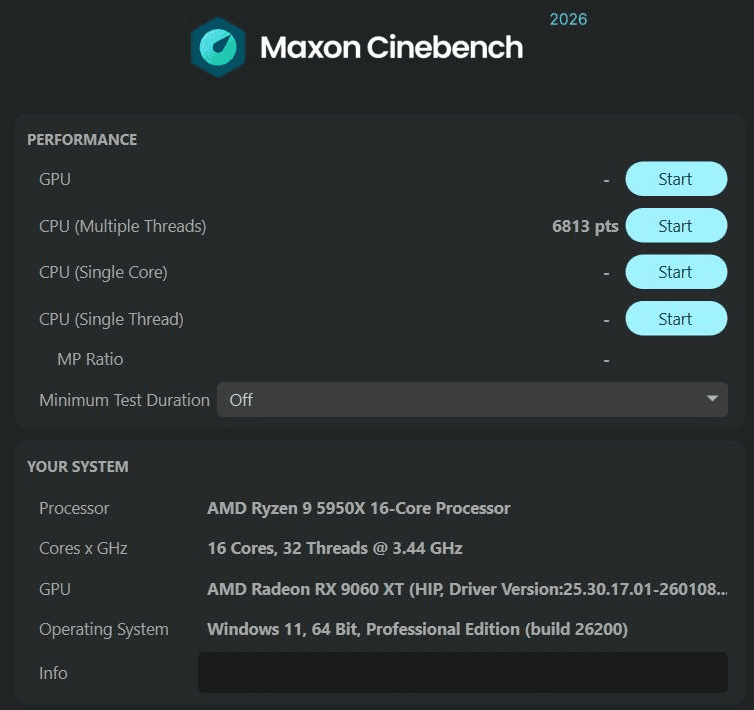Image resolution: width=754 pixels, height=710 pixels.
Task: Click the 2026 version label
Action: (x=568, y=19)
